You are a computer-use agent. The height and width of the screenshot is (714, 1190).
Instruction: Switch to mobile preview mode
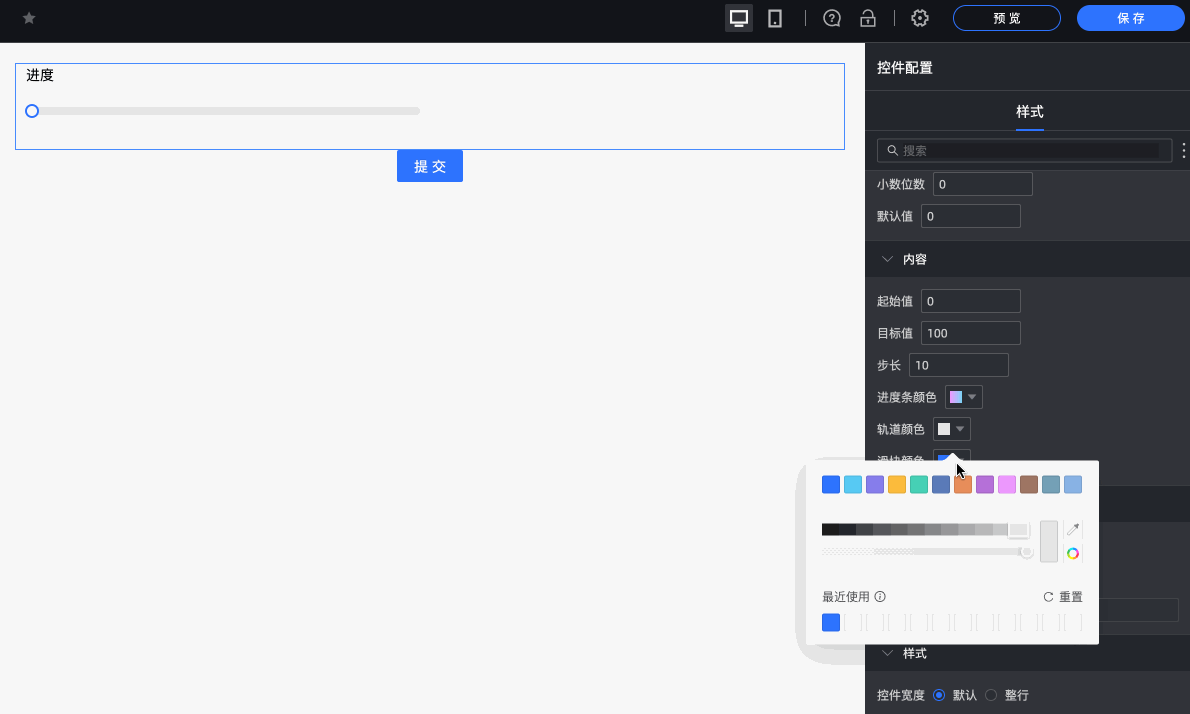pos(775,18)
